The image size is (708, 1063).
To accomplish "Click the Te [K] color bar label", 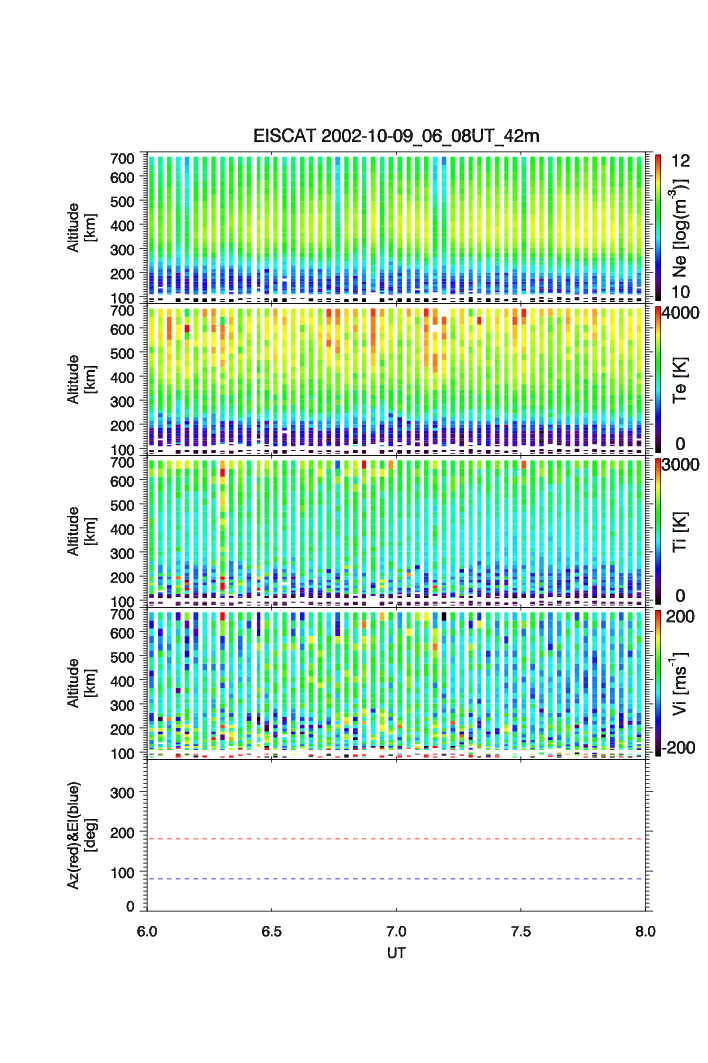I will 679,378.
